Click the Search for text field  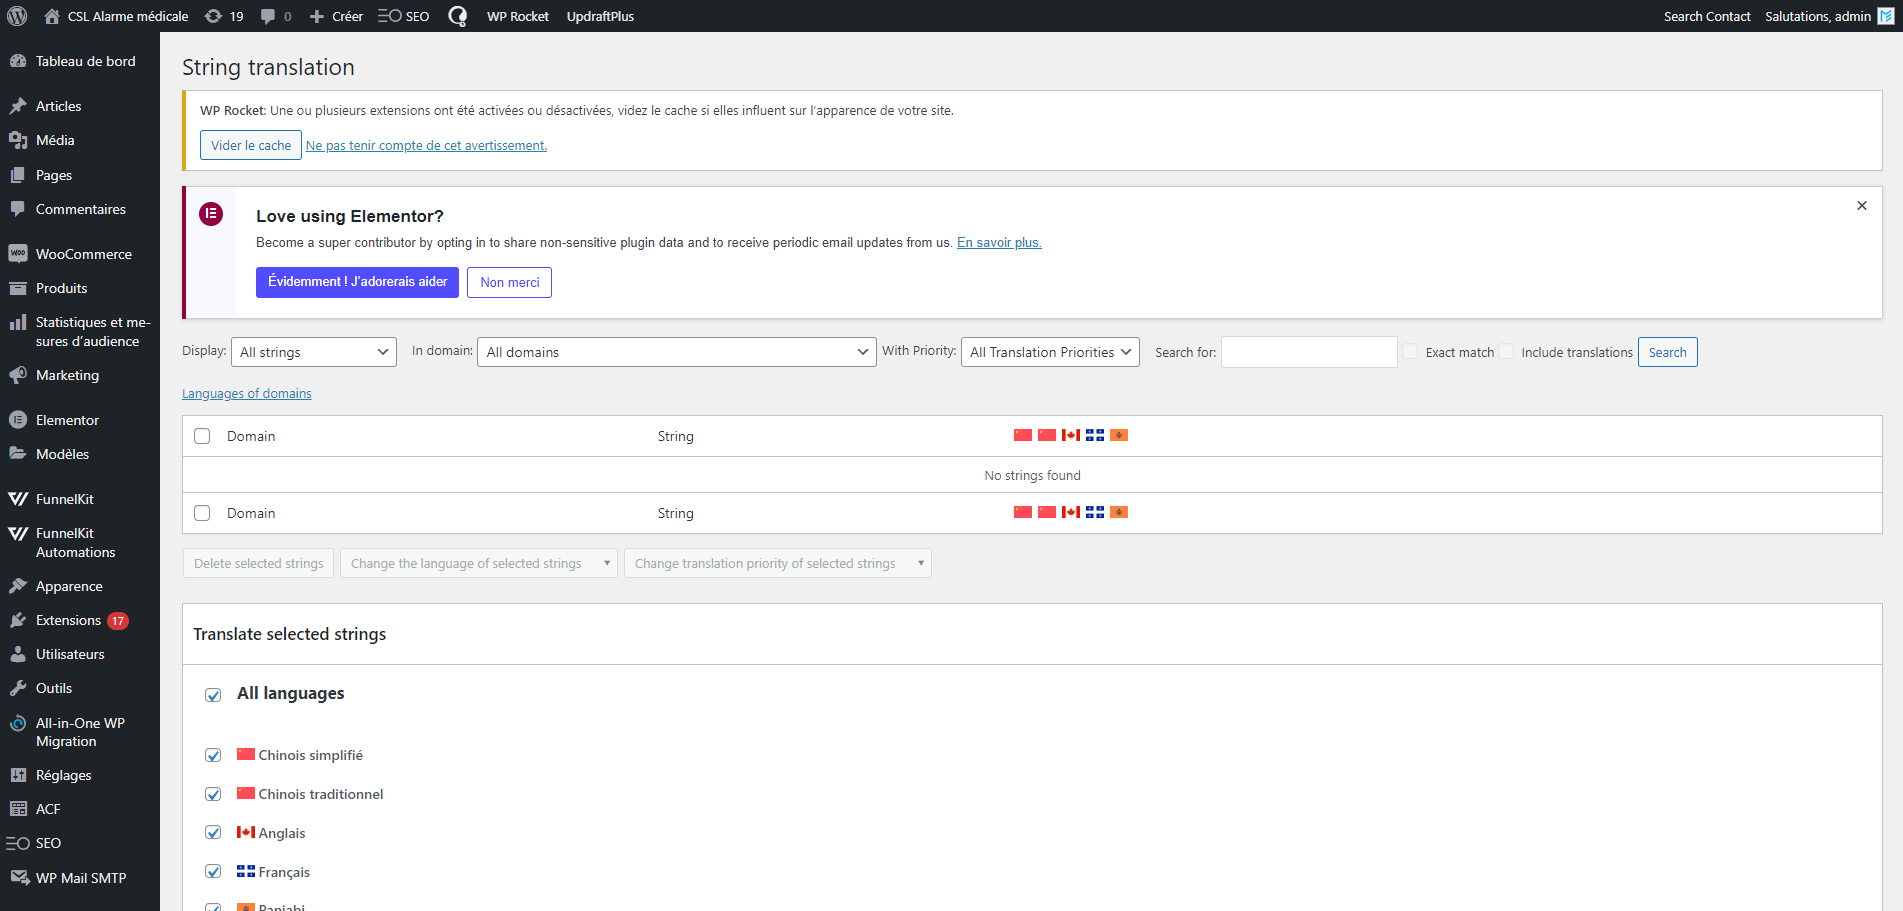[1308, 352]
